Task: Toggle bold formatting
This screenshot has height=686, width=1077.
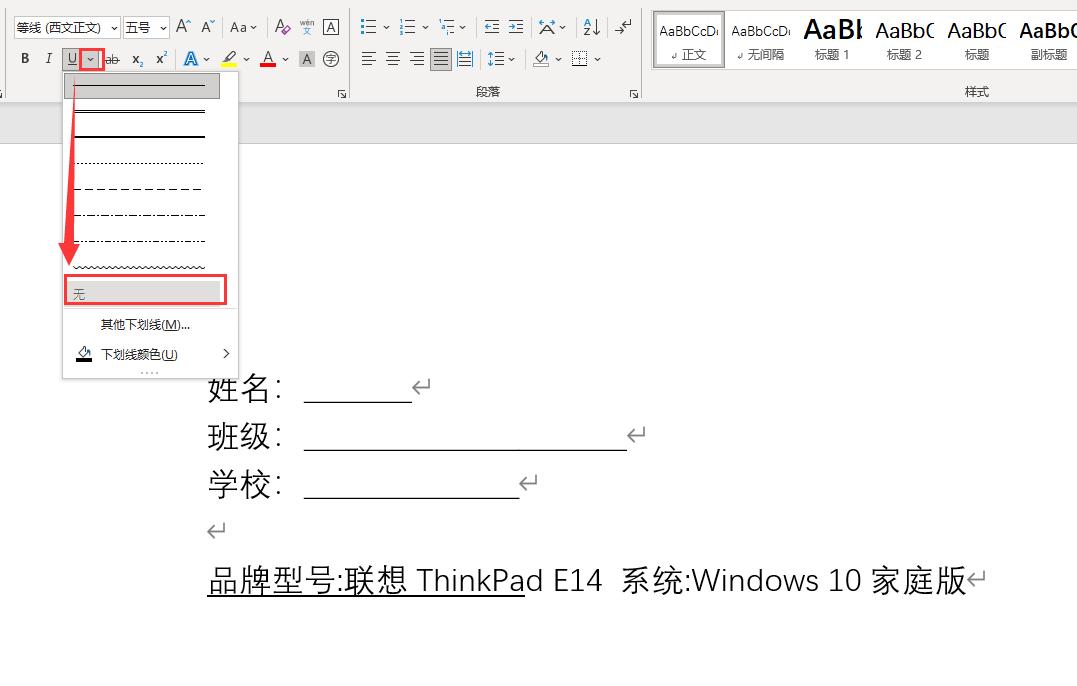Action: point(24,58)
